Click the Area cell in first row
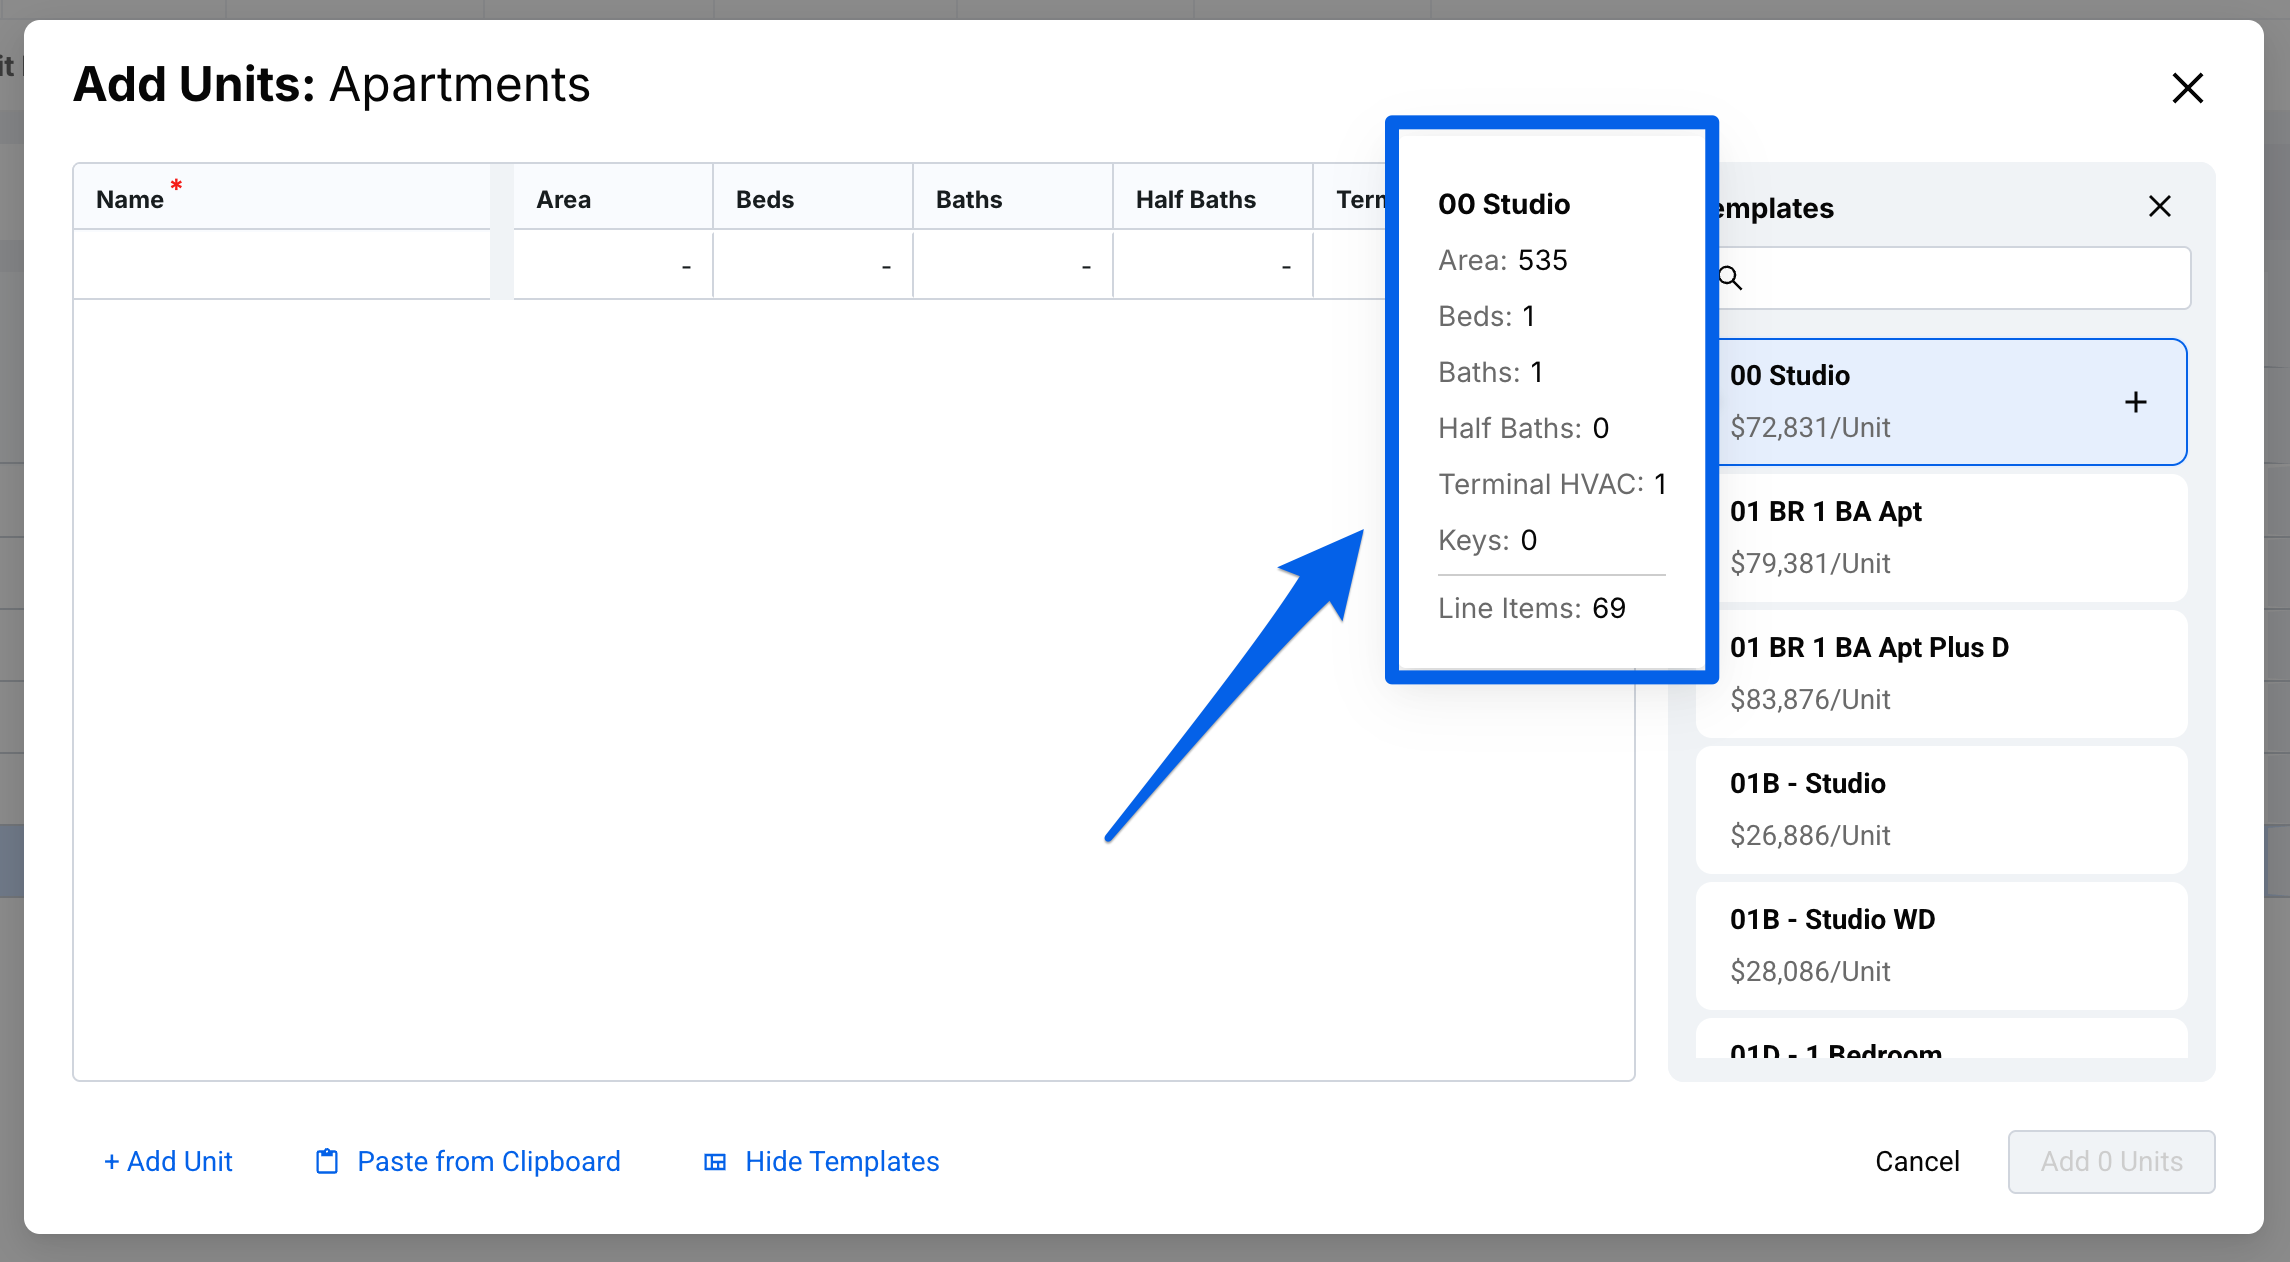The height and width of the screenshot is (1262, 2290). tap(612, 266)
